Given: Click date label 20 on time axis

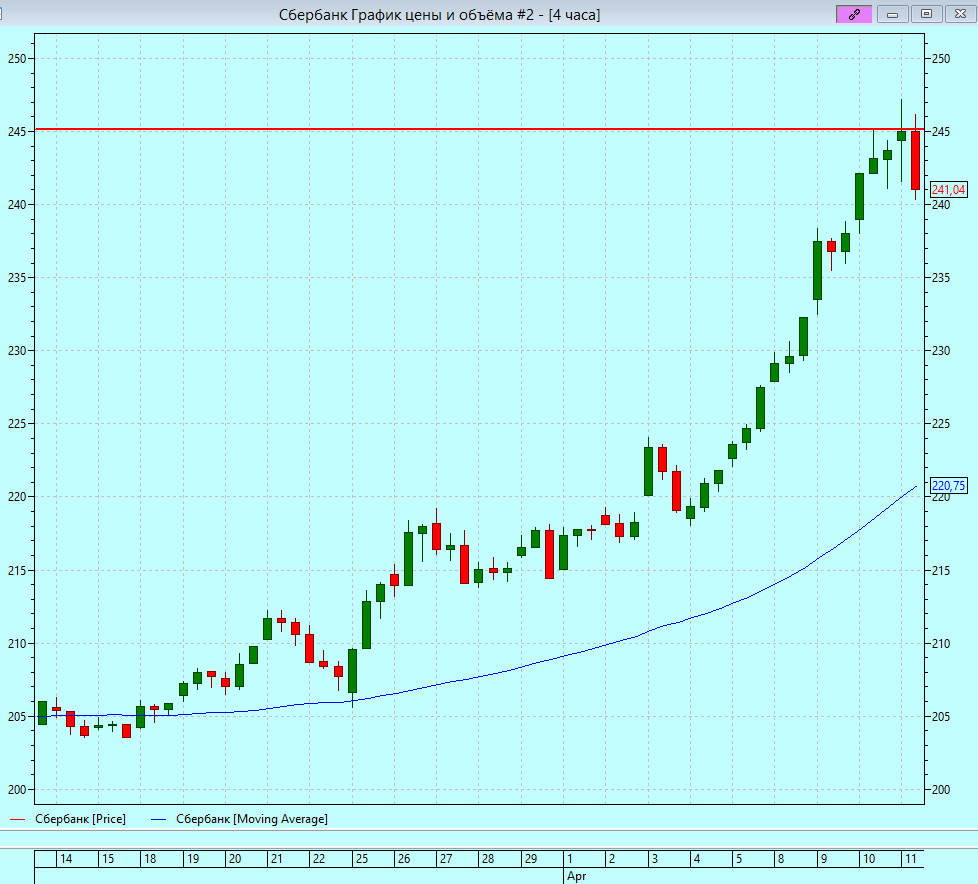Looking at the screenshot, I should point(235,859).
